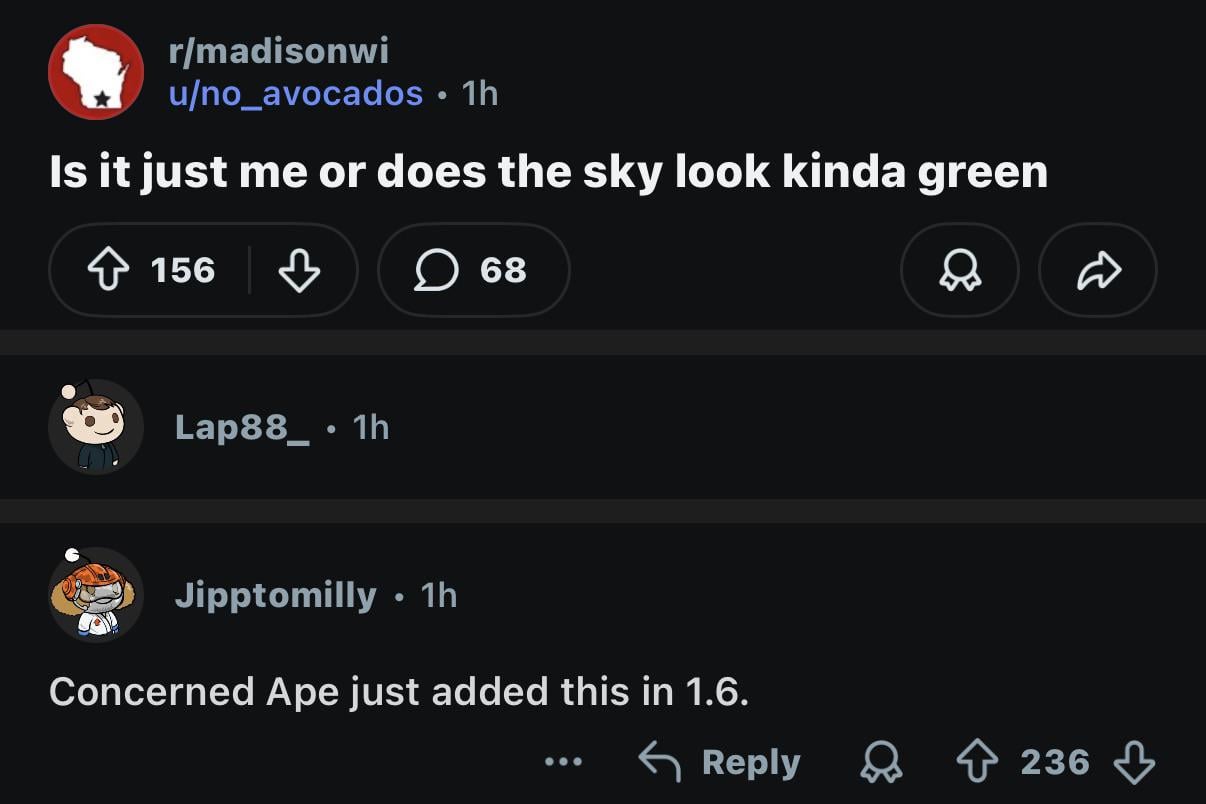The width and height of the screenshot is (1206, 804).
Task: Open Jipptomilly's user profile name
Action: 275,596
